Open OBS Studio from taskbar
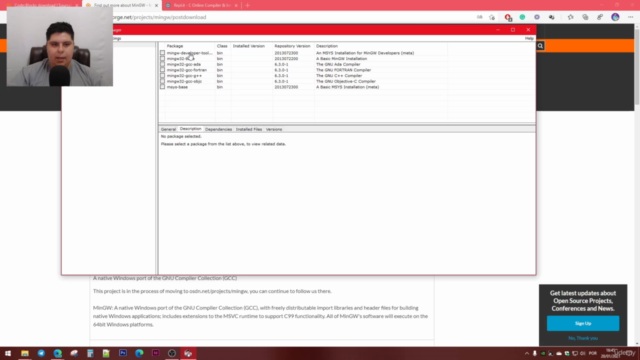 [172, 353]
